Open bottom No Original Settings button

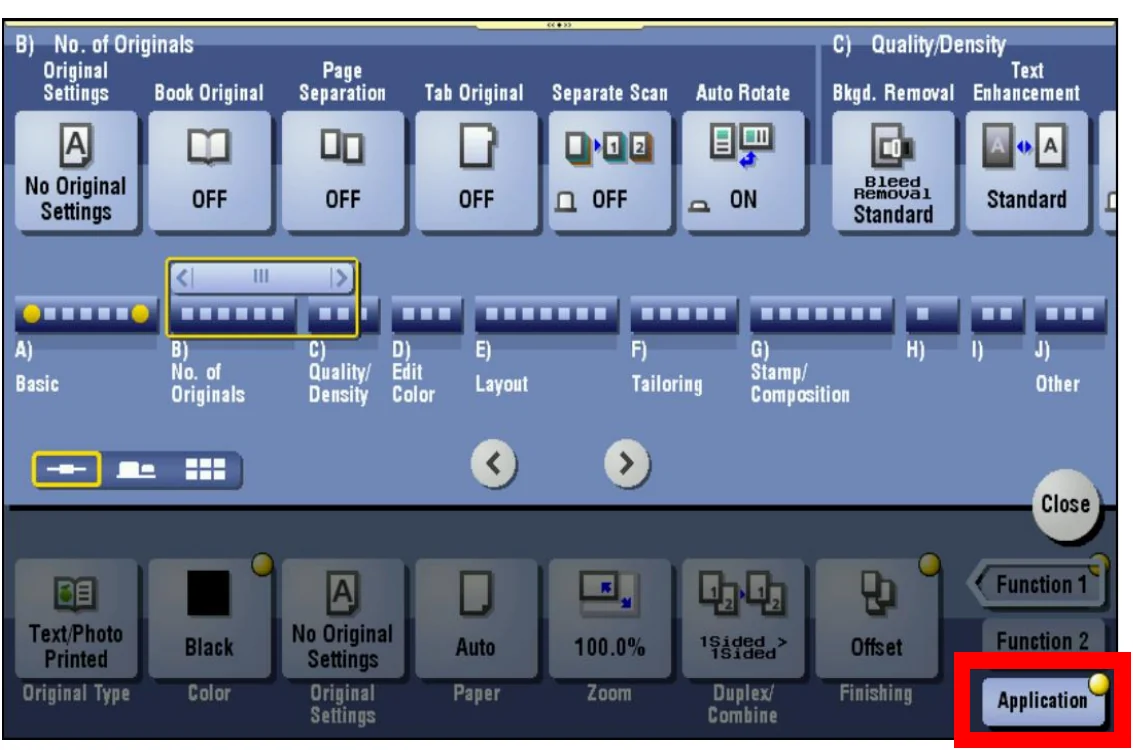pos(343,618)
